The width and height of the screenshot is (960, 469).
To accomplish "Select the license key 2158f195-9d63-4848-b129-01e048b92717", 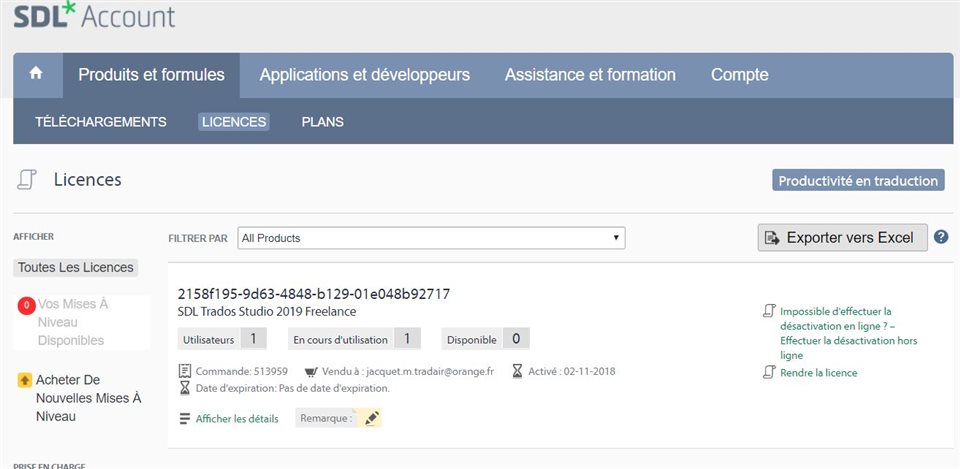I will pos(313,294).
